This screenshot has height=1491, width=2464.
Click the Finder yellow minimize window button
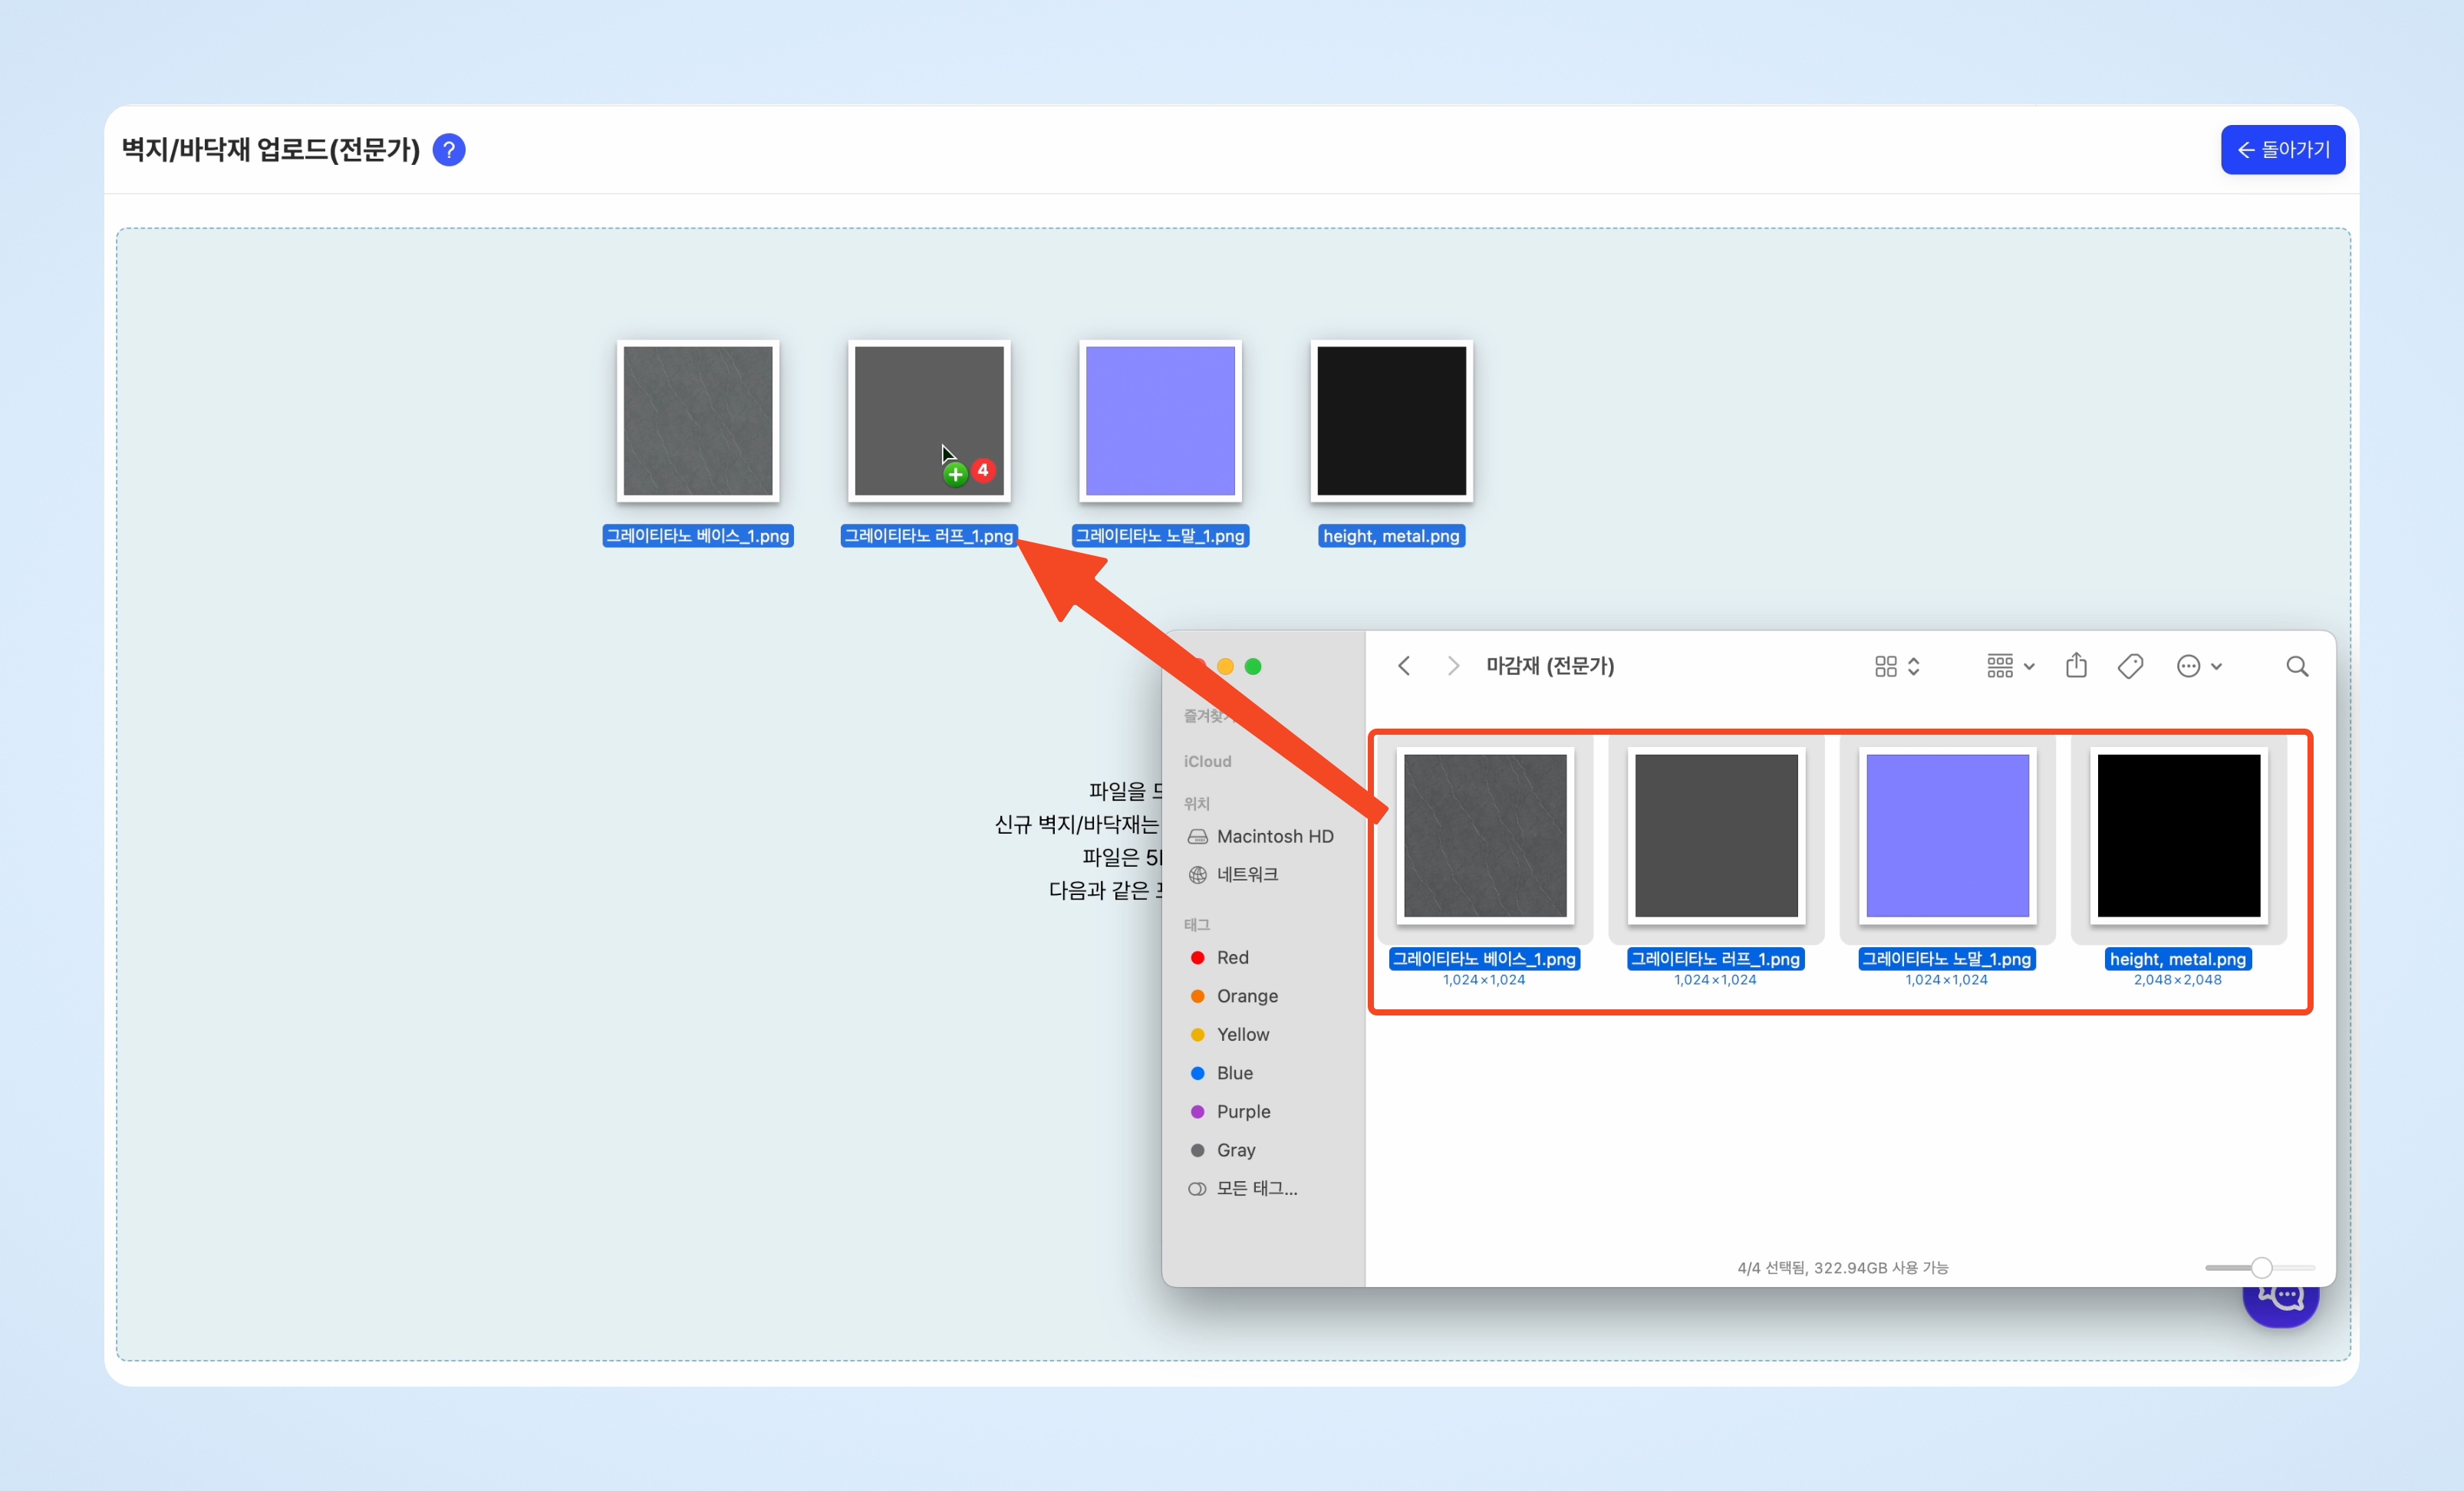1225,666
